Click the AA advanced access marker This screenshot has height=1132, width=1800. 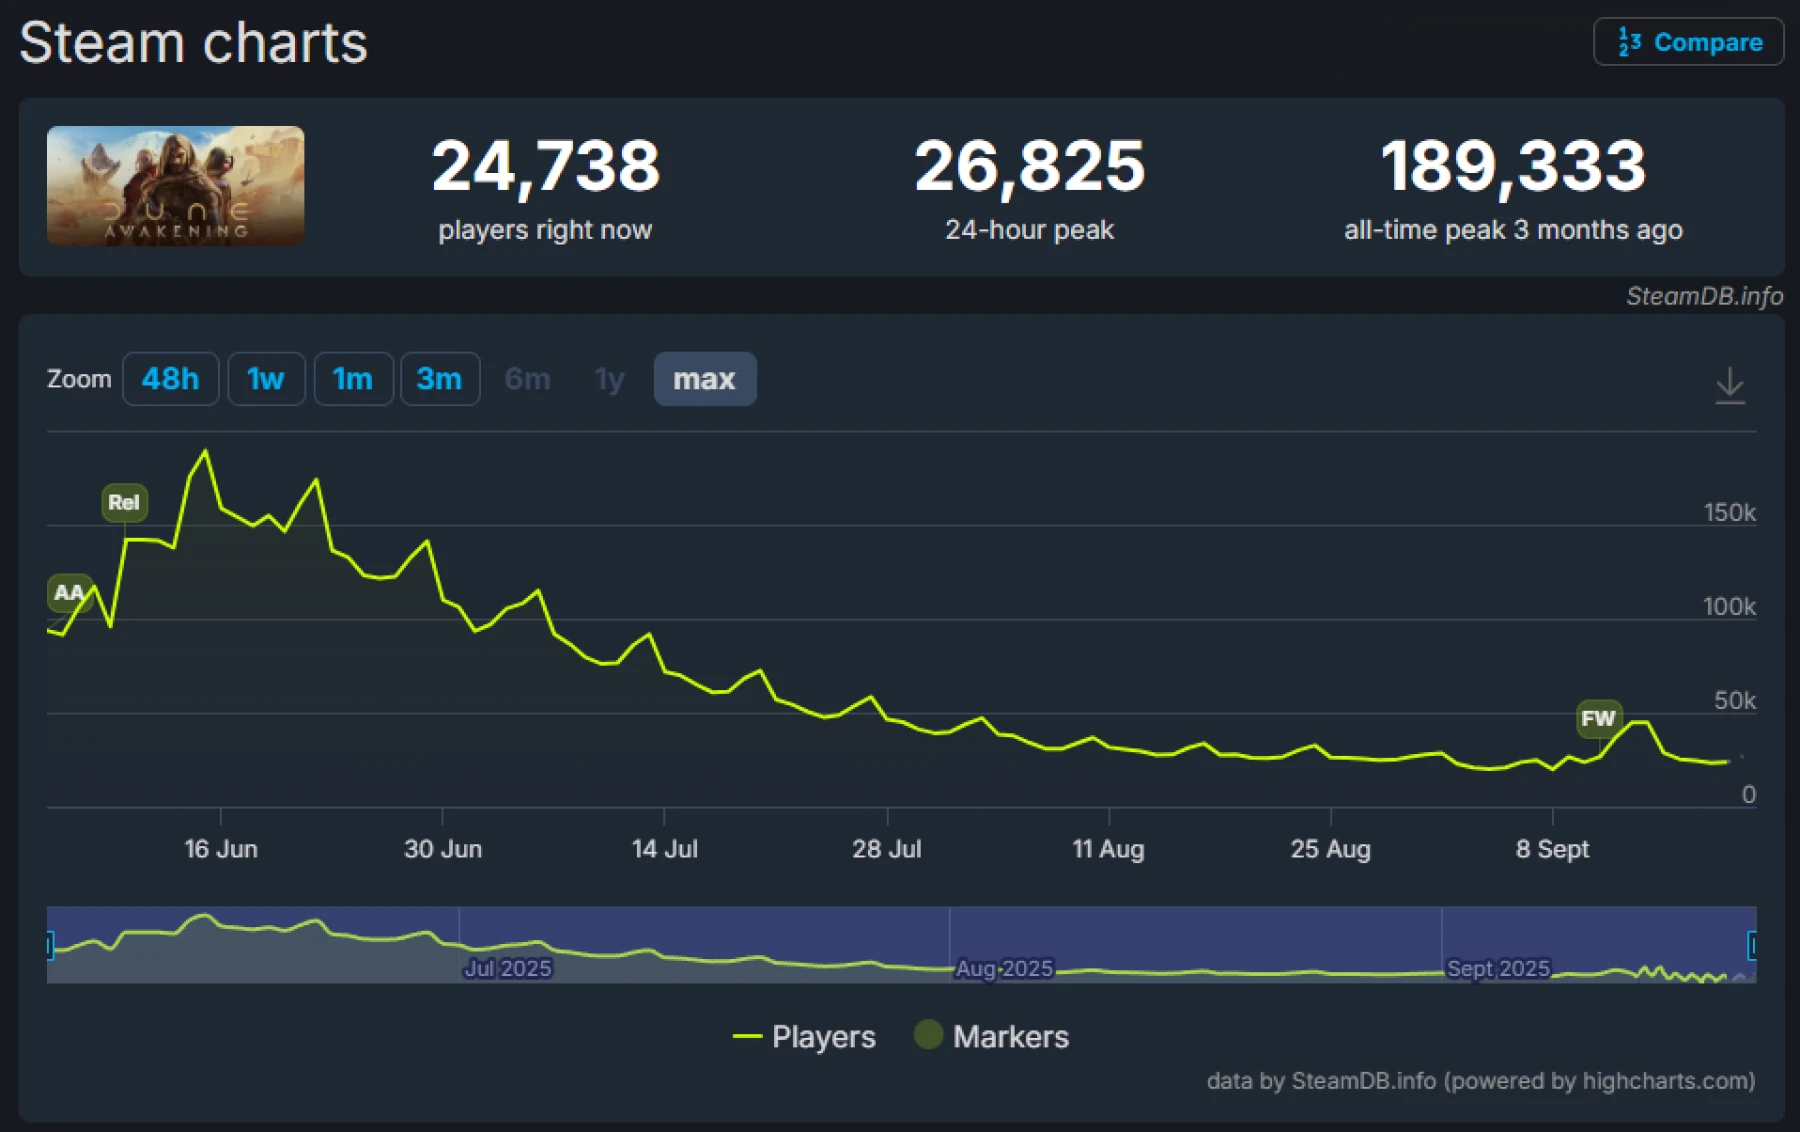pos(69,593)
